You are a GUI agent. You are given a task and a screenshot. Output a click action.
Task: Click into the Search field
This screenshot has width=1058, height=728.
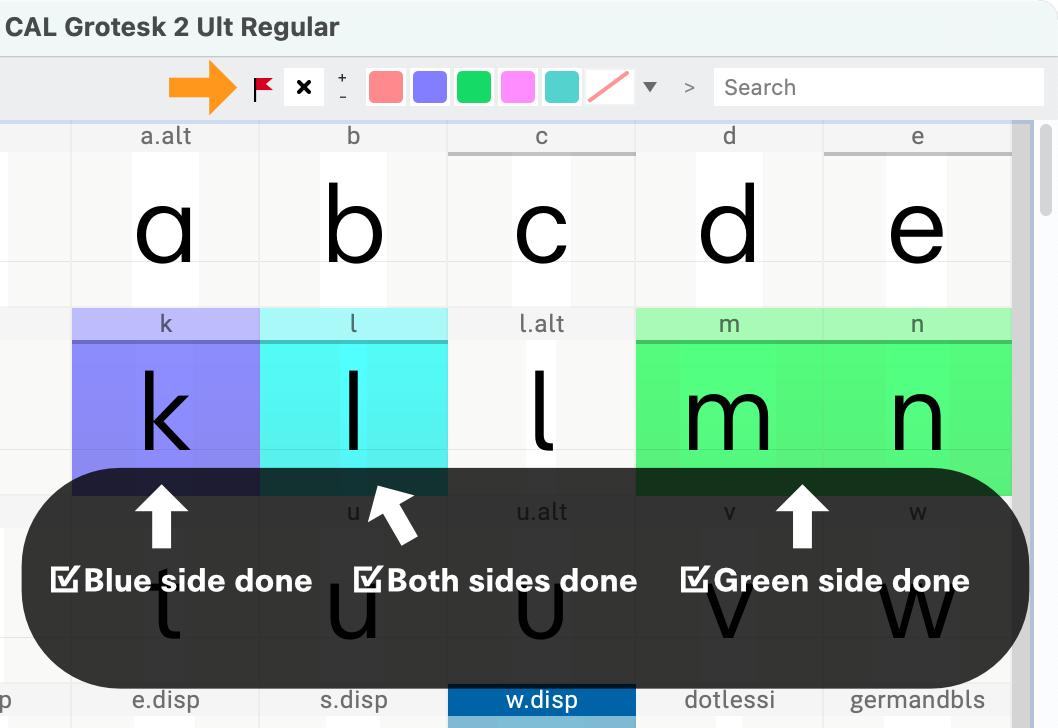pos(879,87)
